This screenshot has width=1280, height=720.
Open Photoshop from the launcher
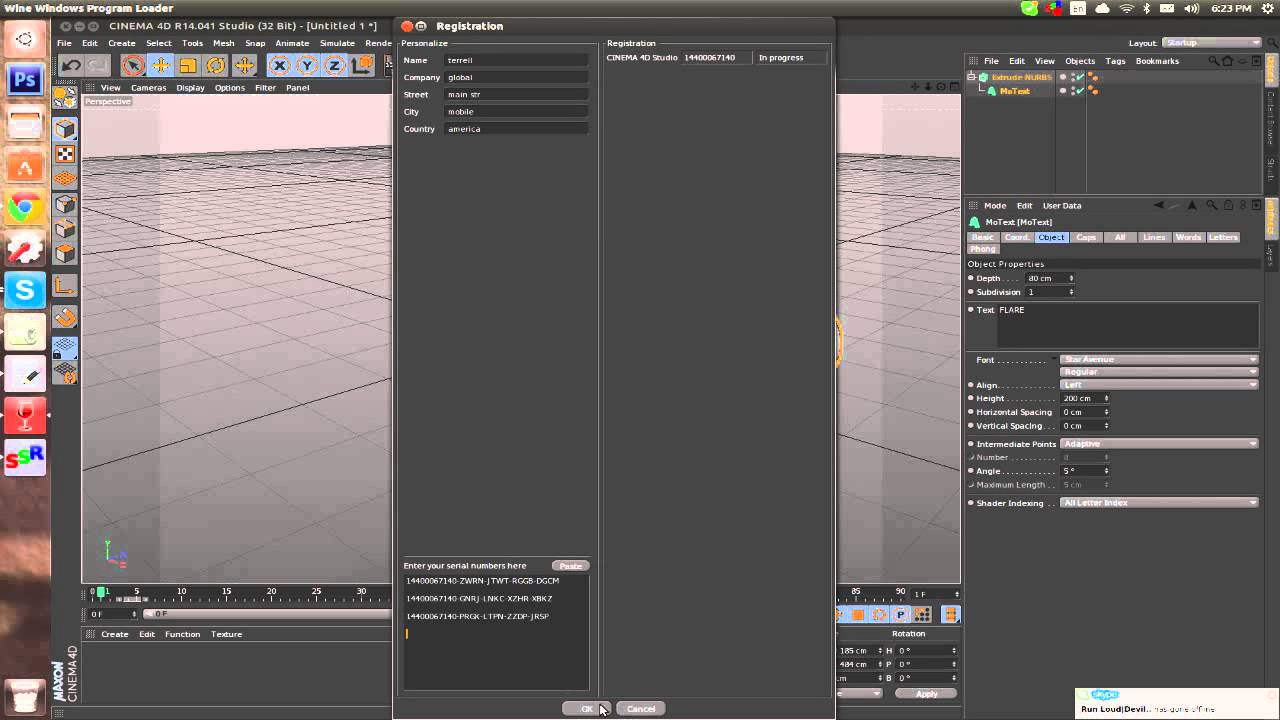point(25,80)
